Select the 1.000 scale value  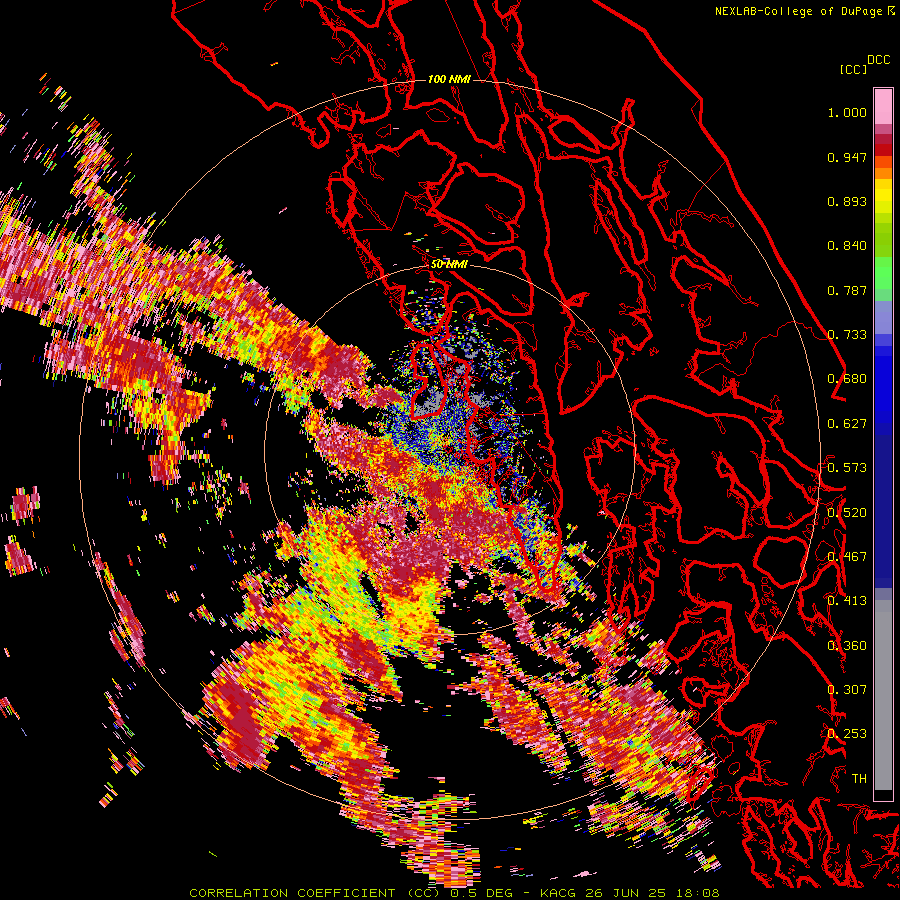point(847,112)
